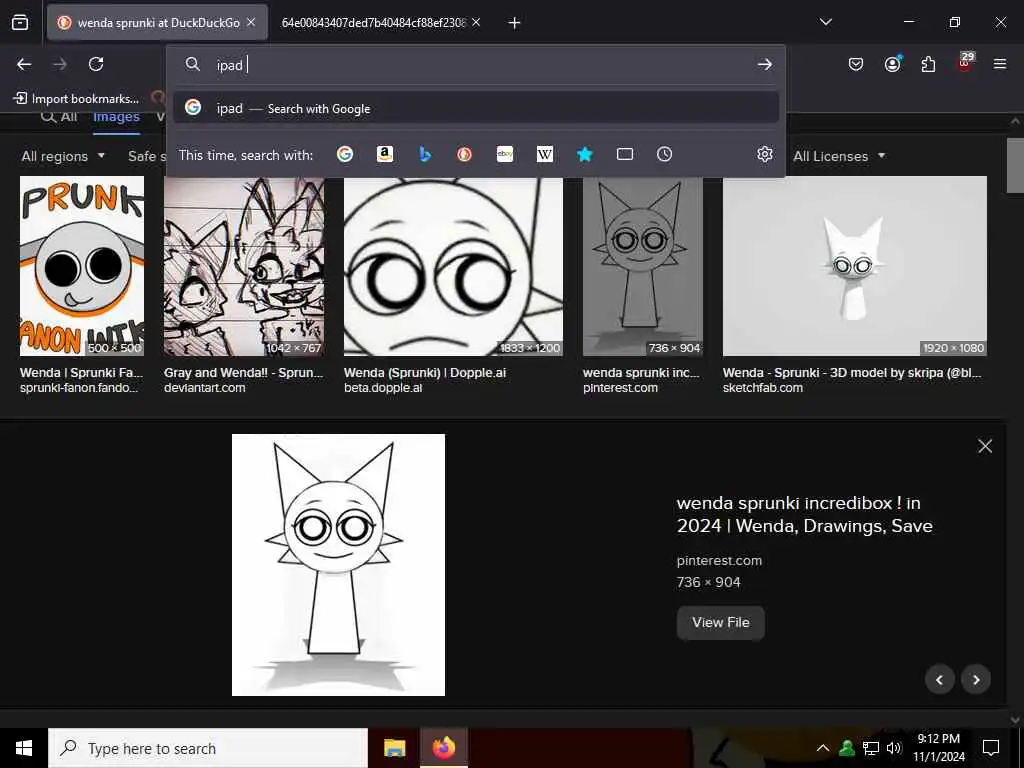Open the volume control in tray
The width and height of the screenshot is (1024, 768).
894,748
